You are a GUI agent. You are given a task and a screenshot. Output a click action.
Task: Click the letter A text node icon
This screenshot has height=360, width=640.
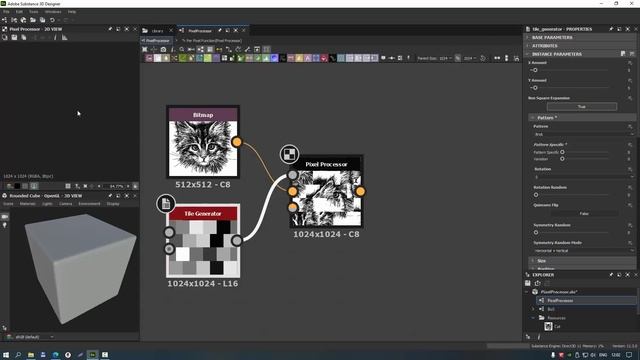coord(308,58)
